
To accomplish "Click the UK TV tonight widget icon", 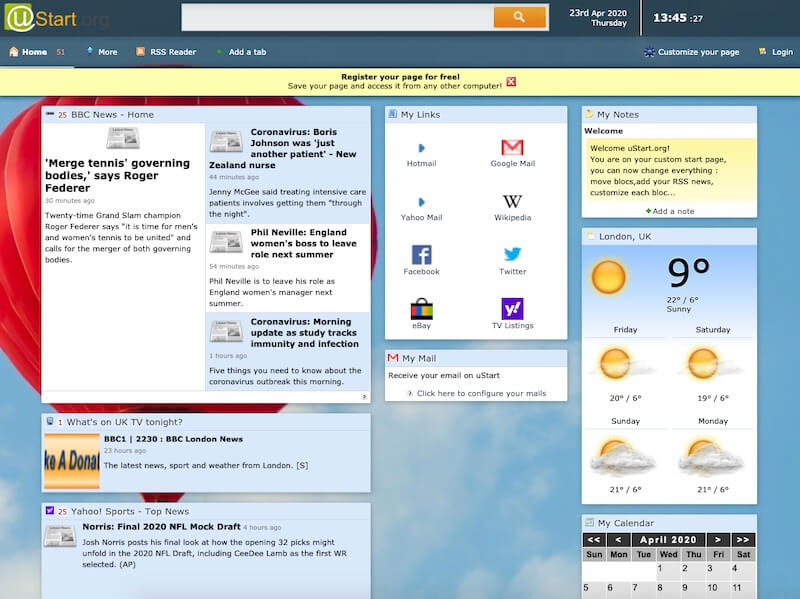I will click(x=50, y=421).
